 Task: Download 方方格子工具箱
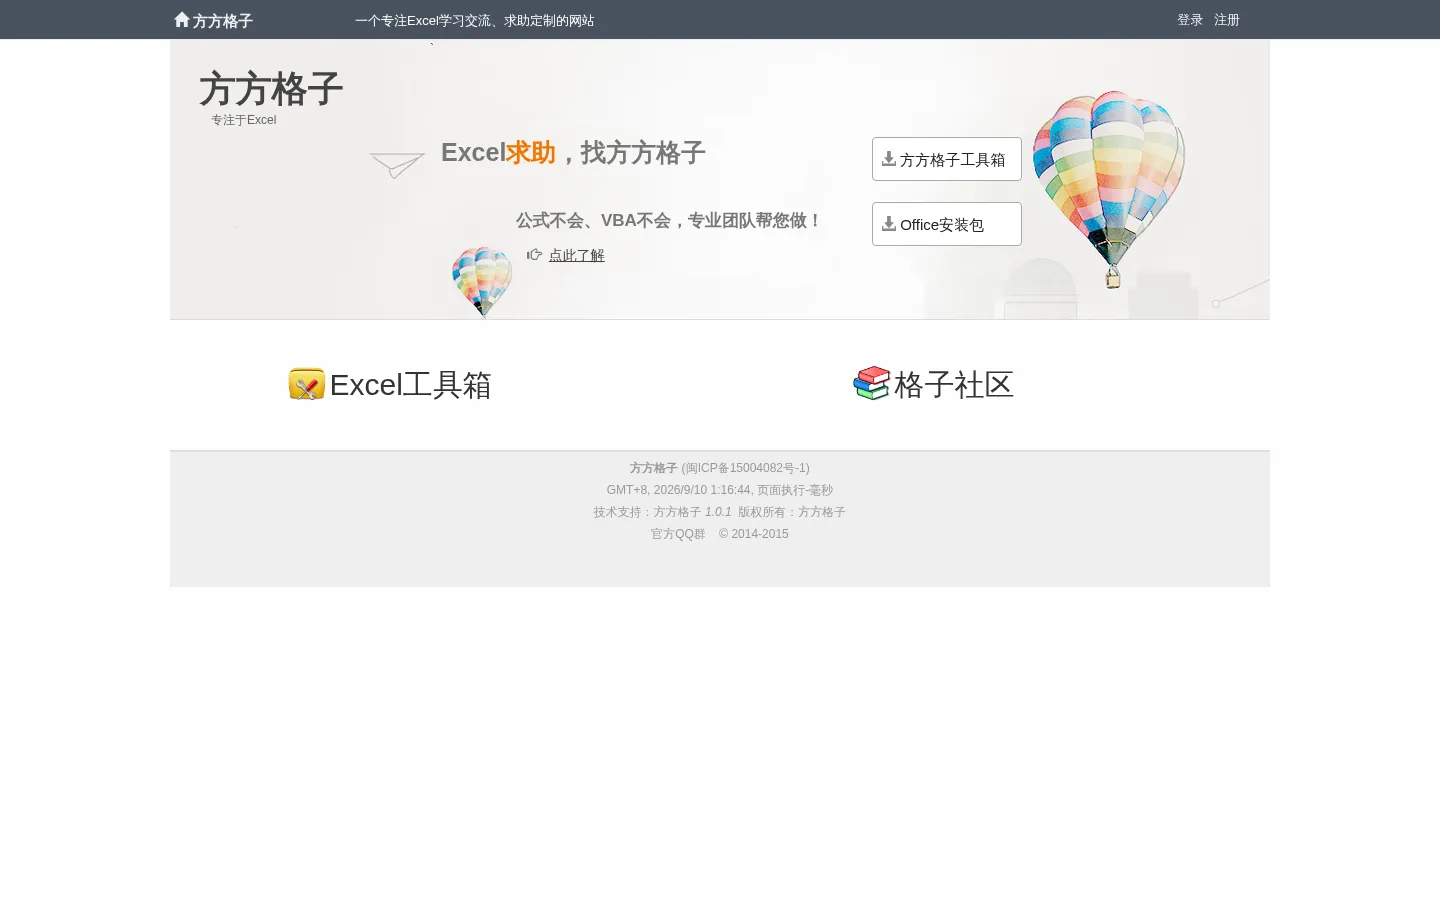click(947, 159)
